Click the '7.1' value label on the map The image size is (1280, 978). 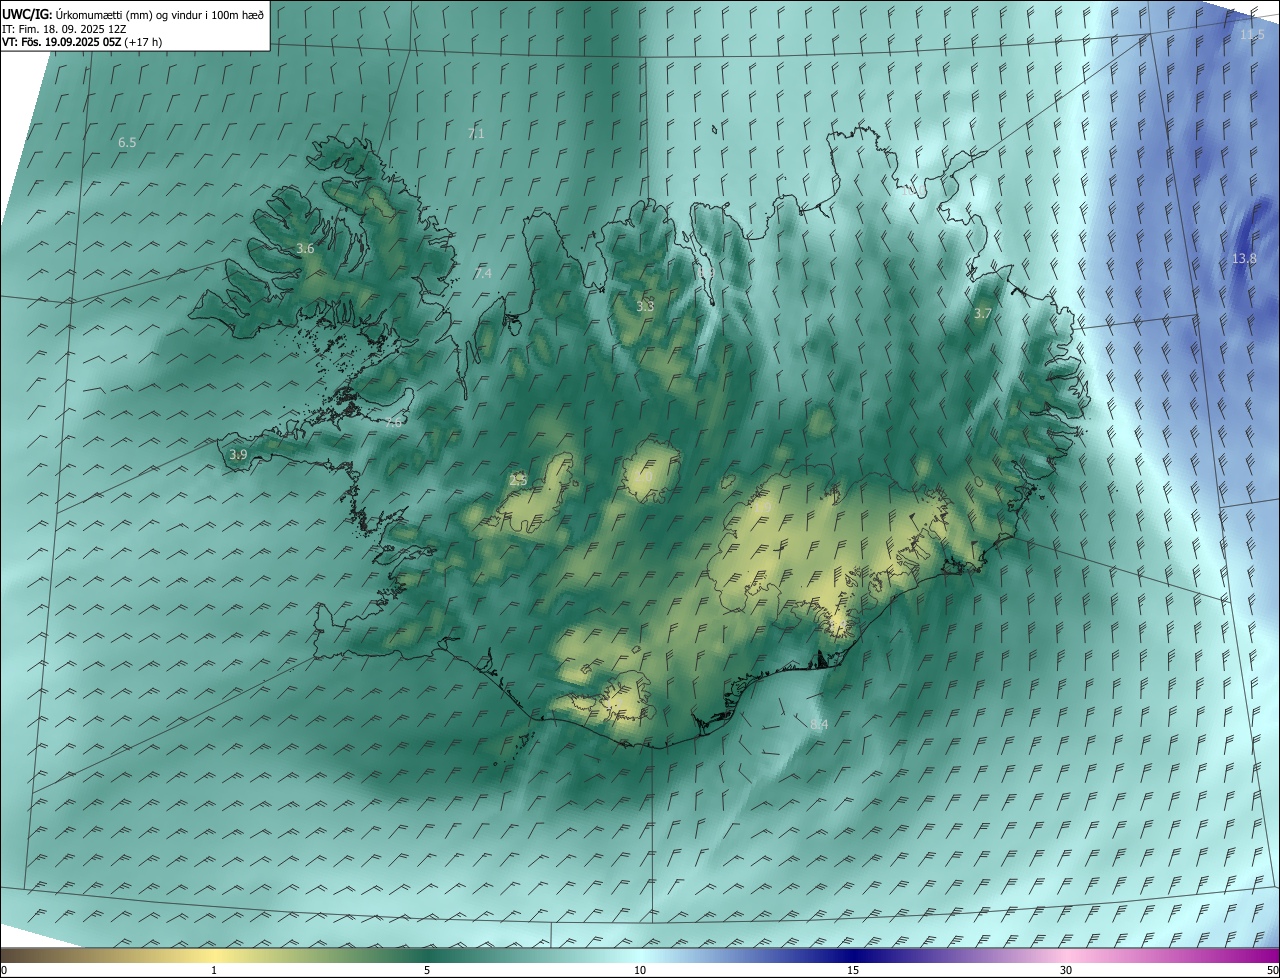475,133
